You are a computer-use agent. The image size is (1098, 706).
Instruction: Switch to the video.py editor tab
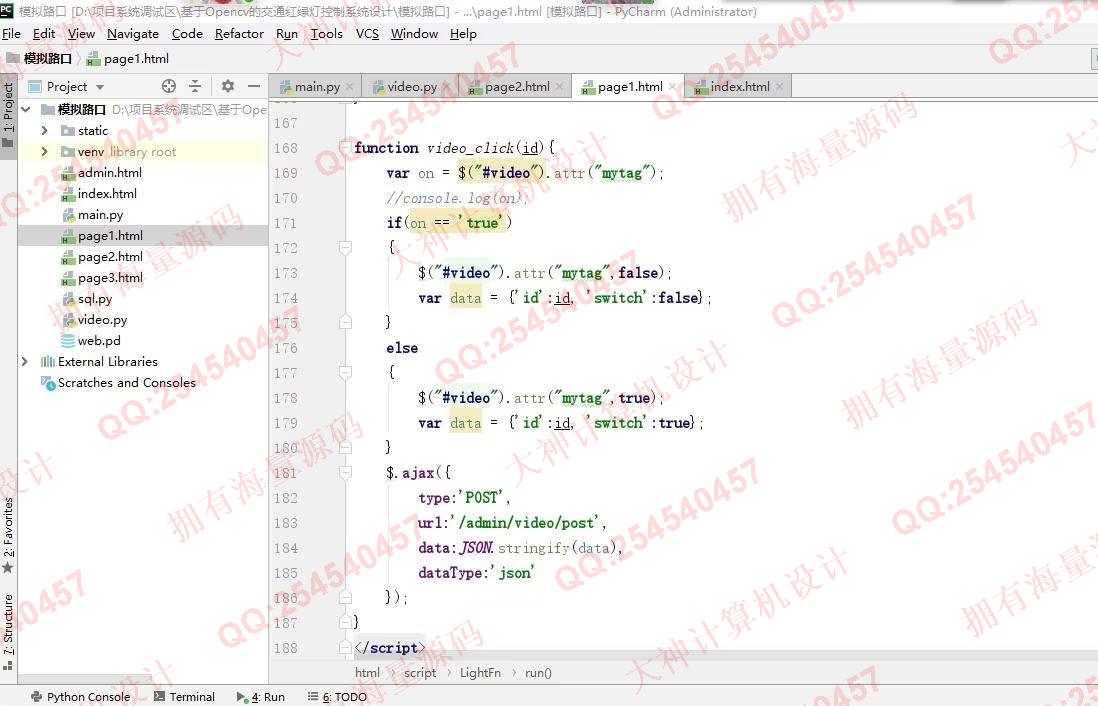click(x=412, y=87)
